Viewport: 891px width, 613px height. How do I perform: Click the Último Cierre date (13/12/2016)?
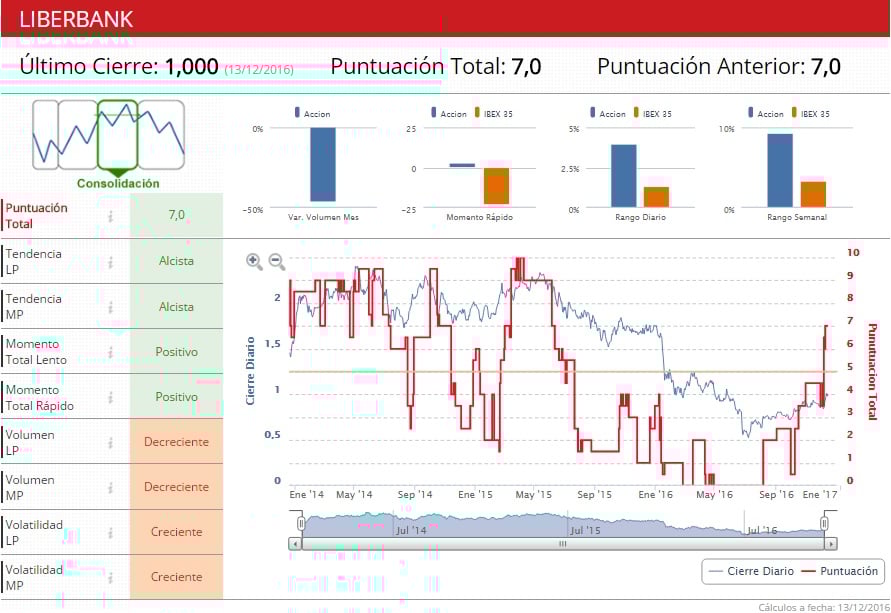point(259,70)
